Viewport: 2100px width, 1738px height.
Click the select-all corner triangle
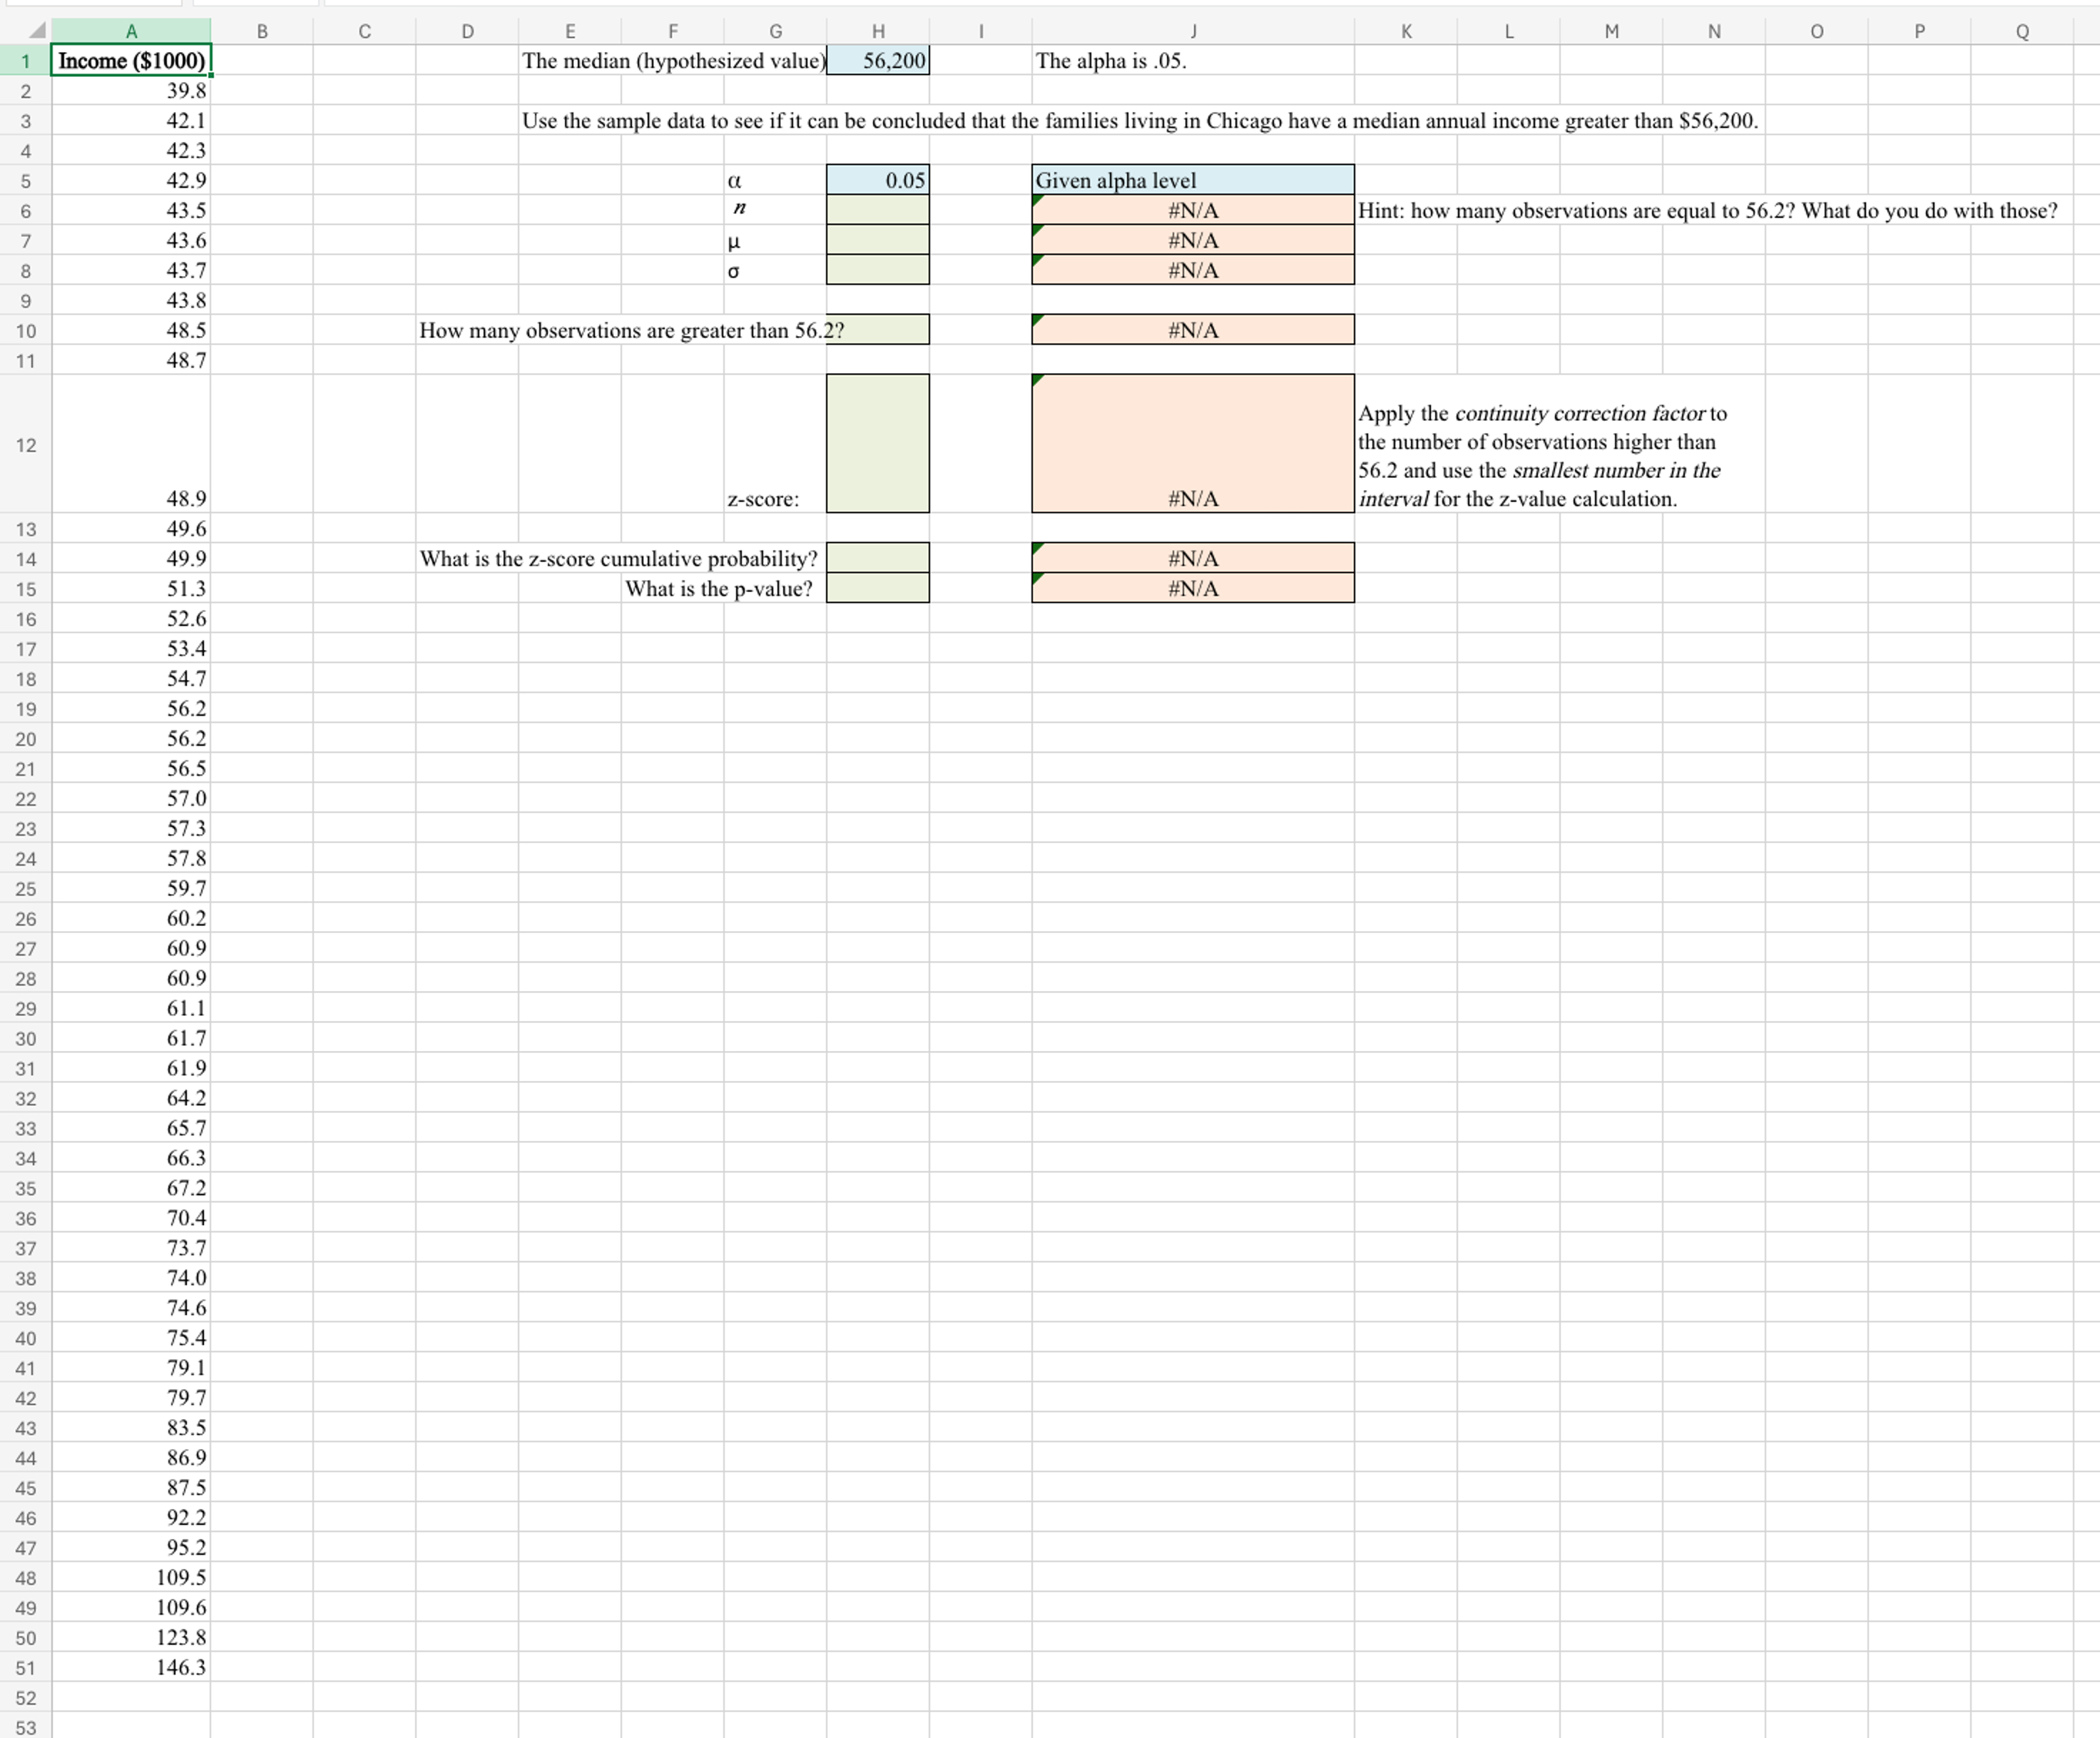[36, 31]
